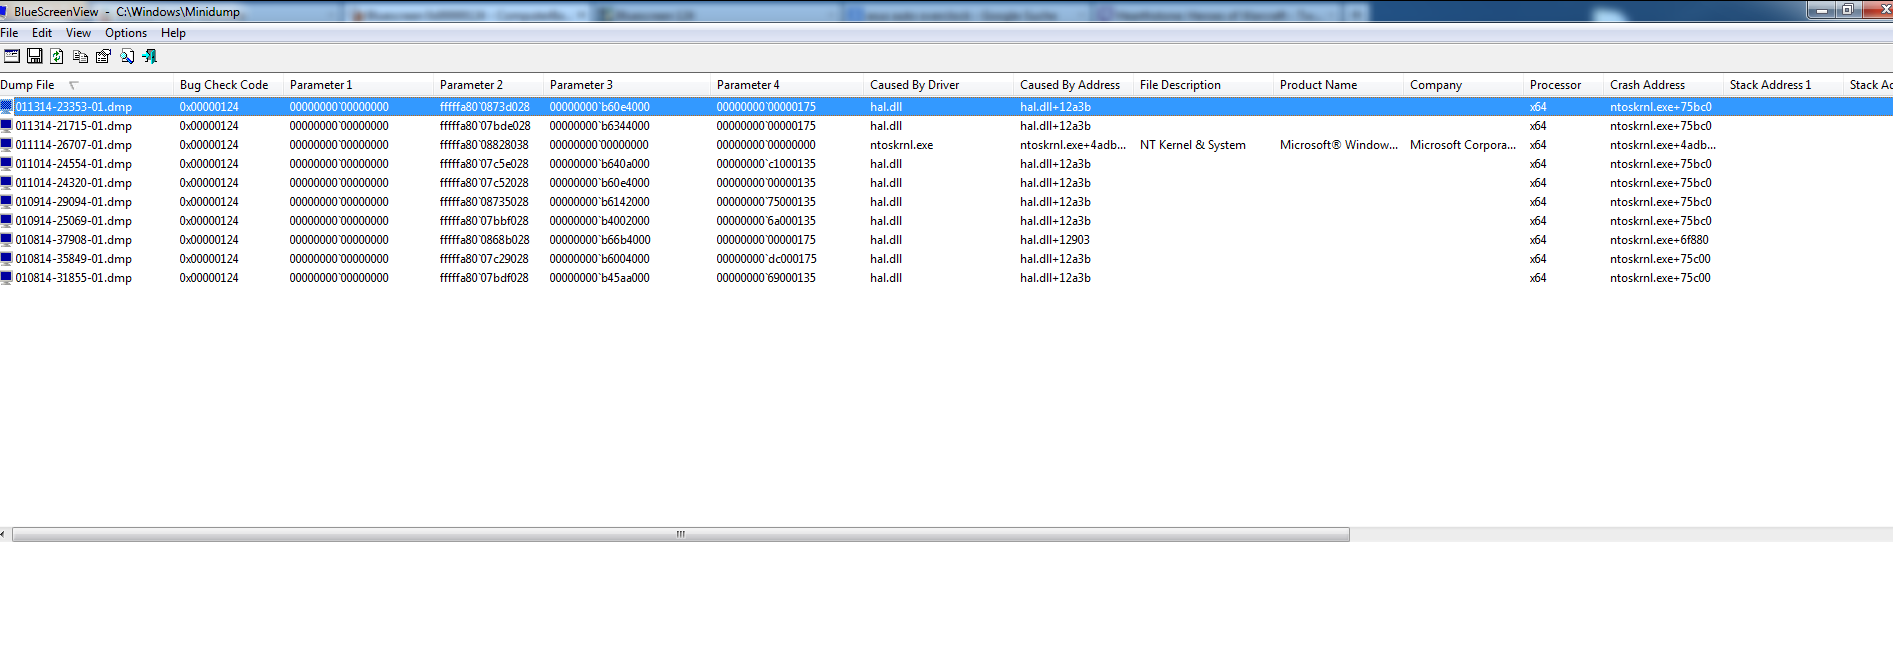1893x648 pixels.
Task: Open the Edit menu
Action: click(x=42, y=33)
